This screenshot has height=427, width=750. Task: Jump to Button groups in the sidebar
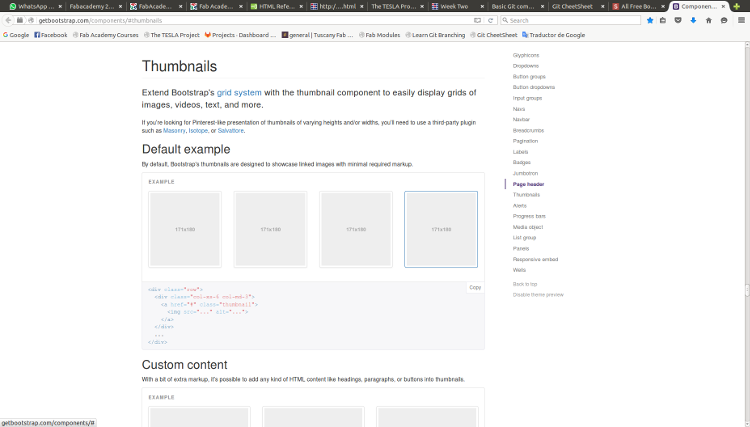(529, 77)
